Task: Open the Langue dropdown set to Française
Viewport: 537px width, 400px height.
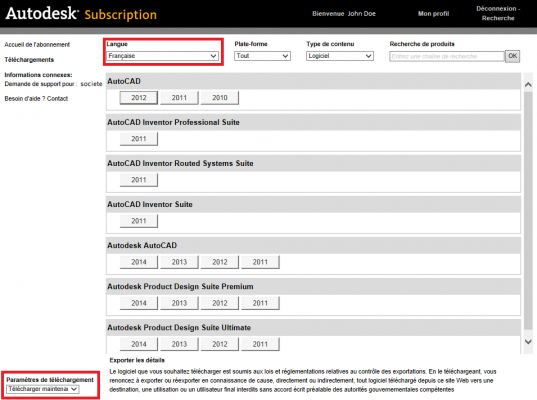Action: click(162, 56)
